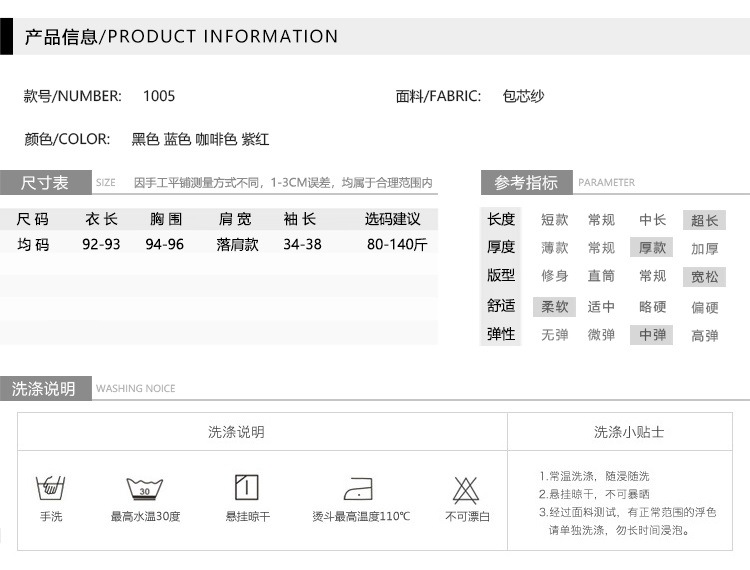Click the sleeve length value 34-38
Viewport: 750px width, 570px height.
pyautogui.click(x=302, y=245)
